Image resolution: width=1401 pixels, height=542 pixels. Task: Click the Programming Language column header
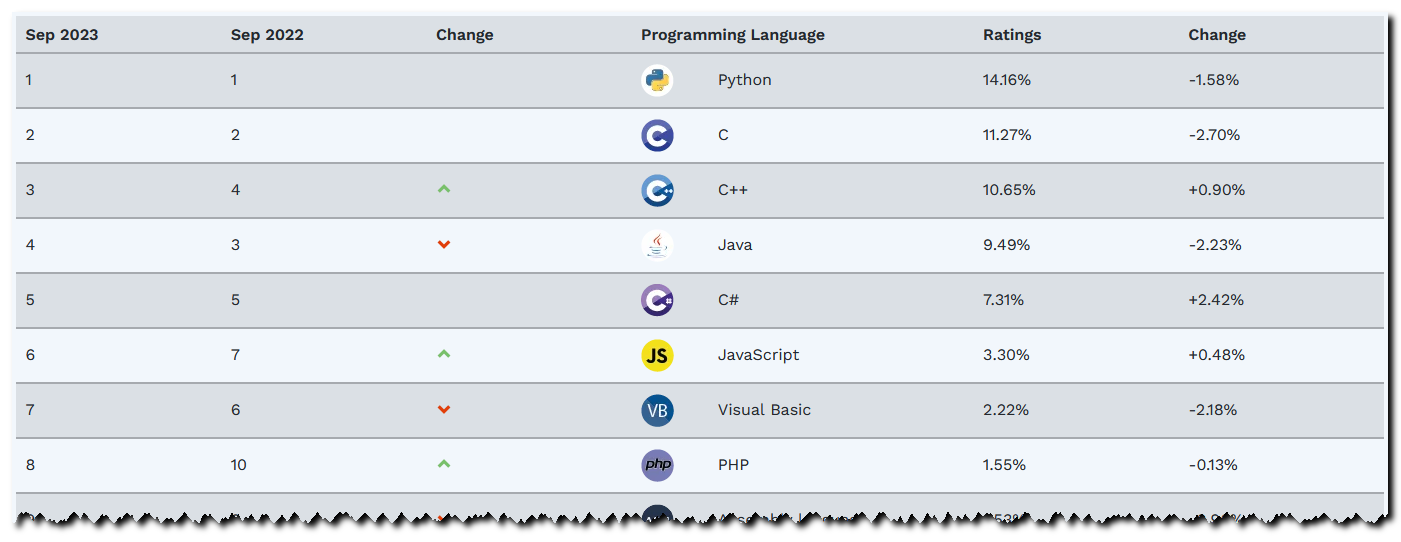tap(733, 35)
